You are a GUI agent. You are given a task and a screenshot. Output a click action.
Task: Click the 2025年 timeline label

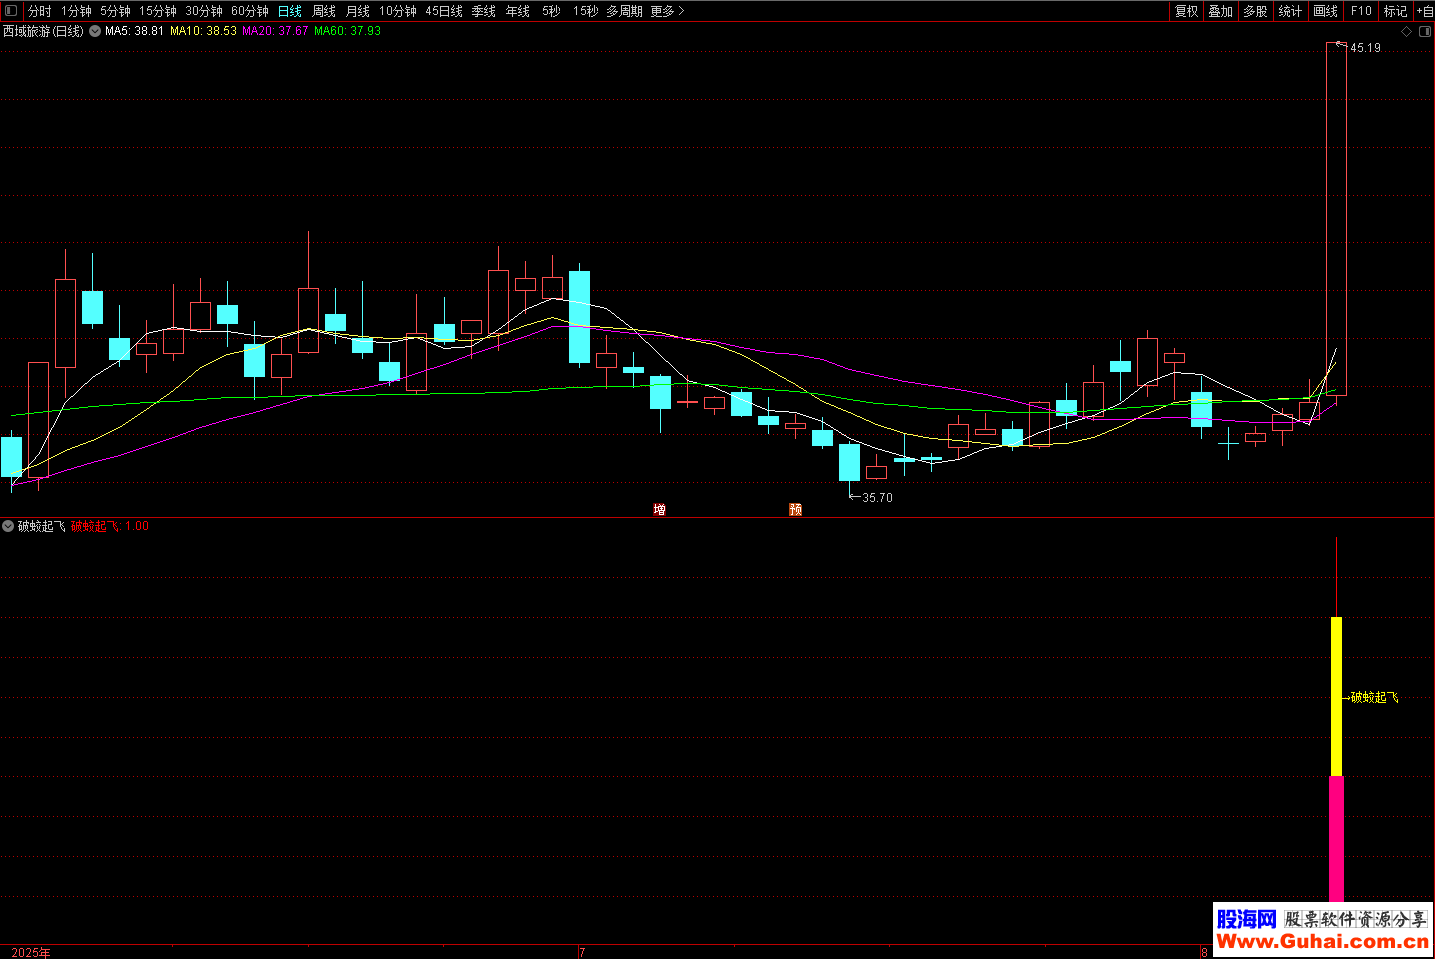(31, 952)
